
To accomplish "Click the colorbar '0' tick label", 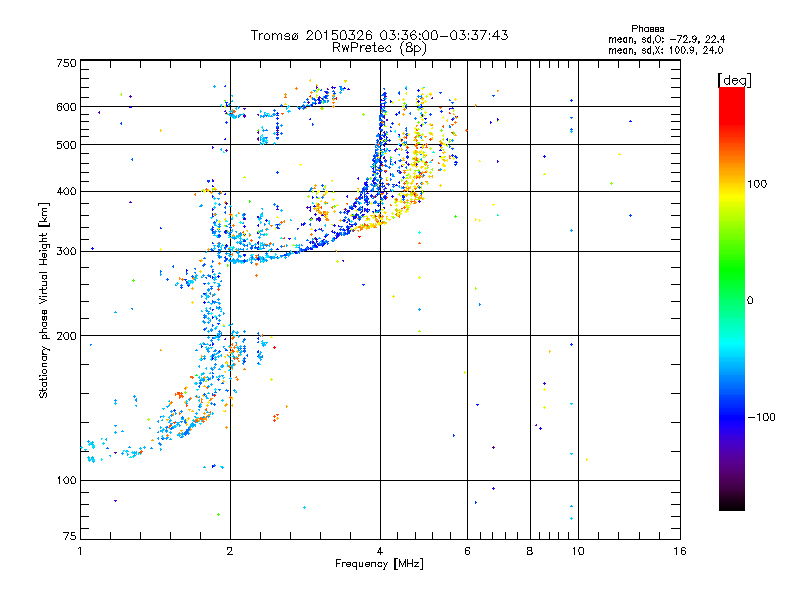I will pyautogui.click(x=750, y=300).
